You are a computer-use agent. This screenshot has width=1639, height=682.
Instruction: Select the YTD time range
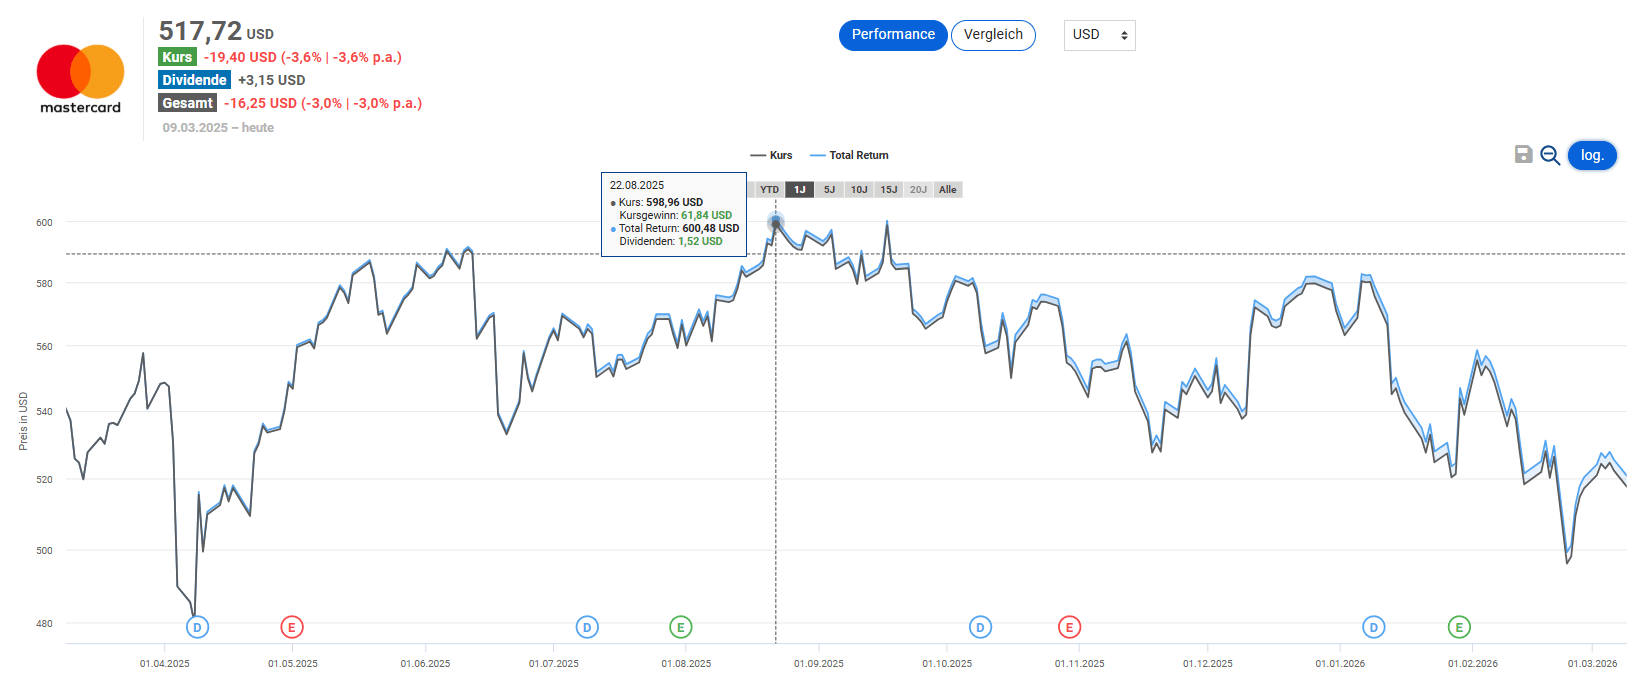click(769, 189)
